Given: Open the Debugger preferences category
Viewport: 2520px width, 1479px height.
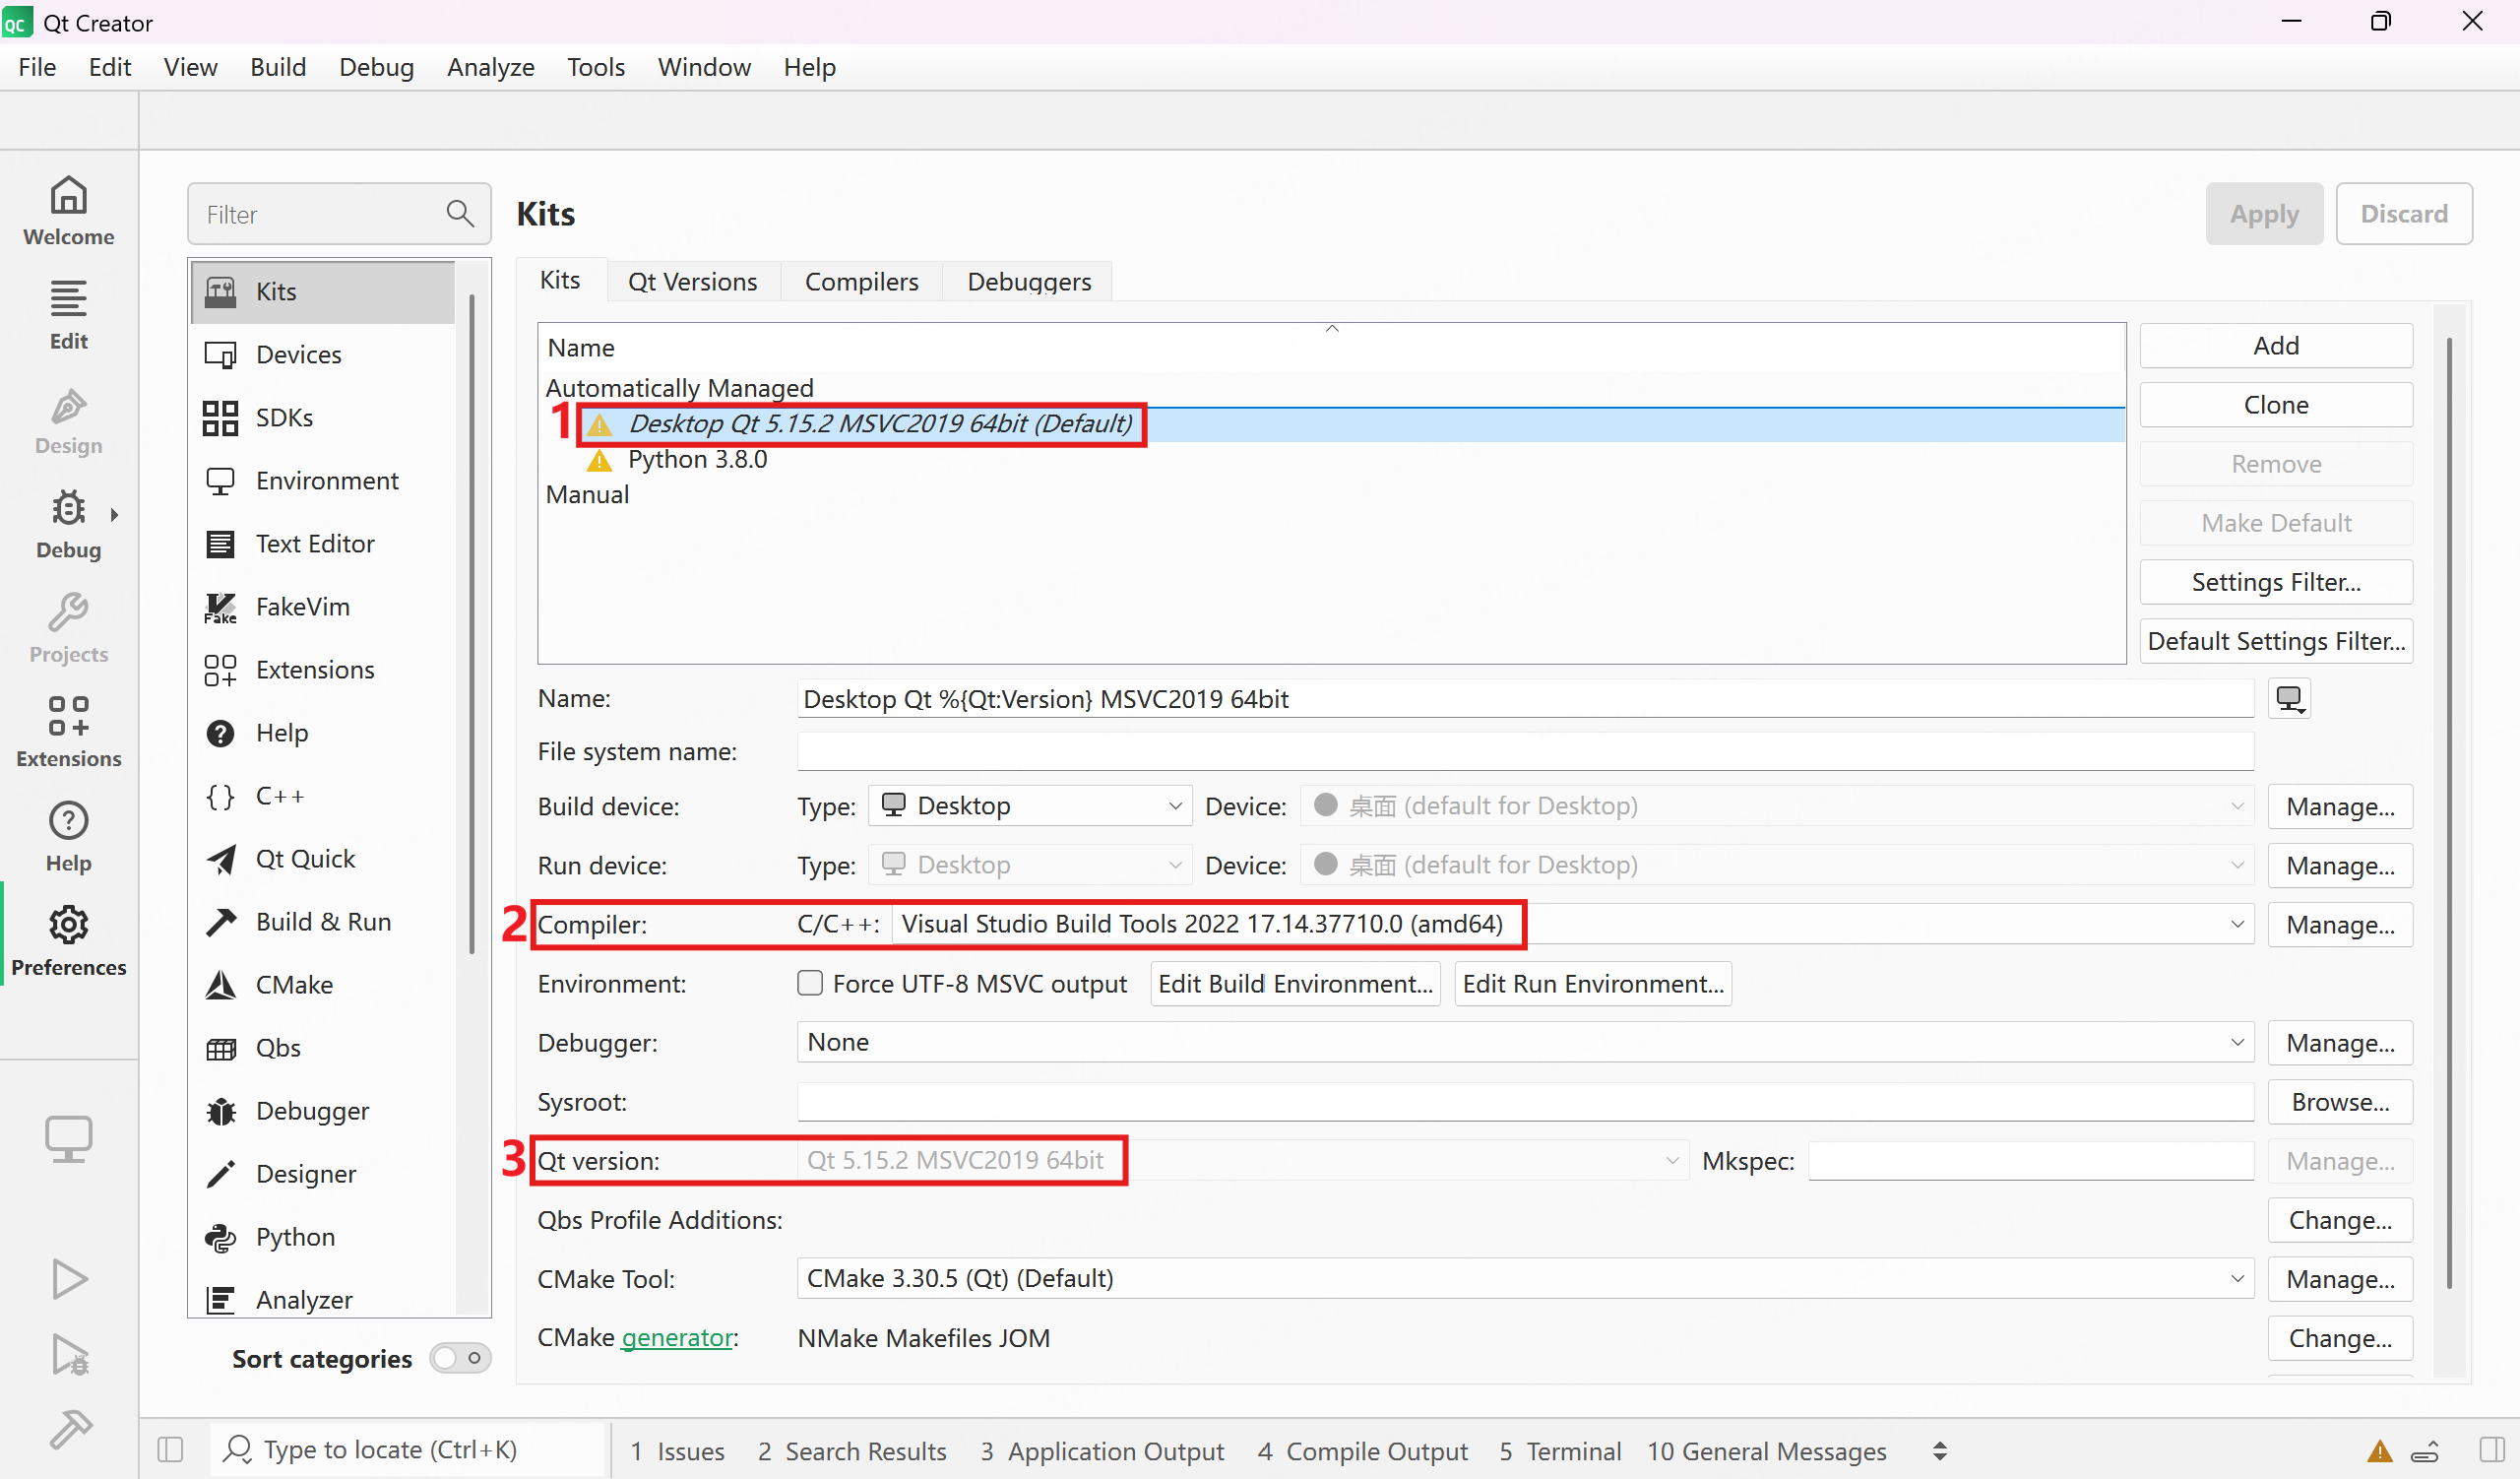Looking at the screenshot, I should 322,1110.
